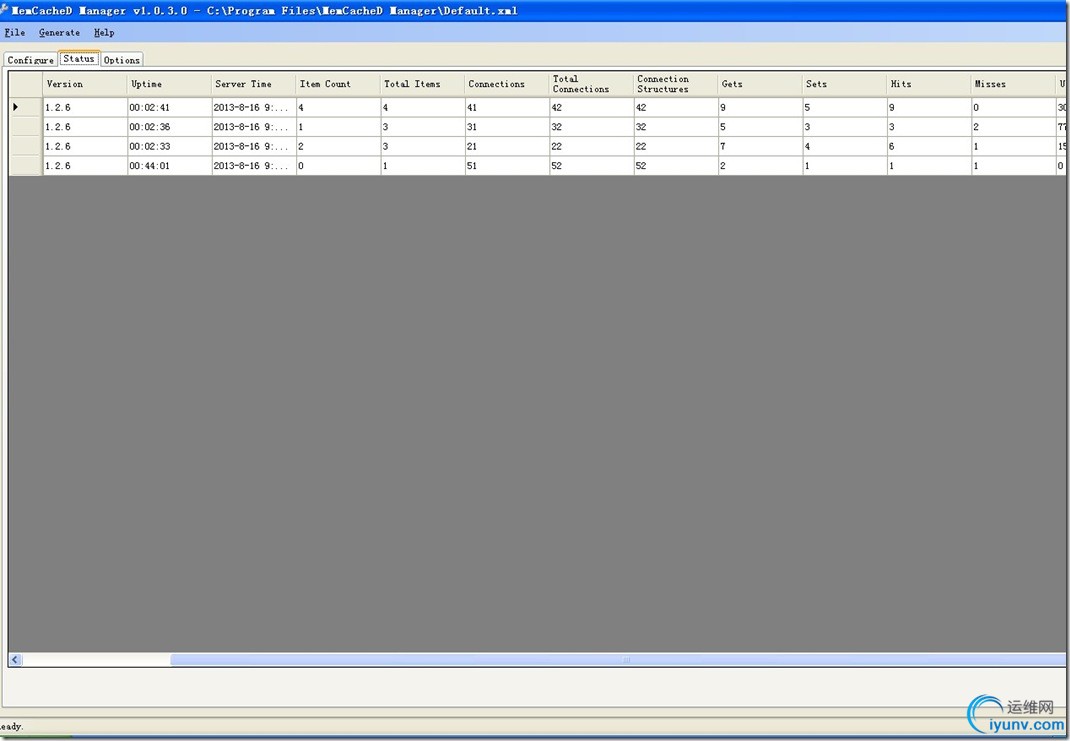Click the left scroll arrow of horizontal scrollbar
The image size is (1070, 741).
(x=15, y=660)
